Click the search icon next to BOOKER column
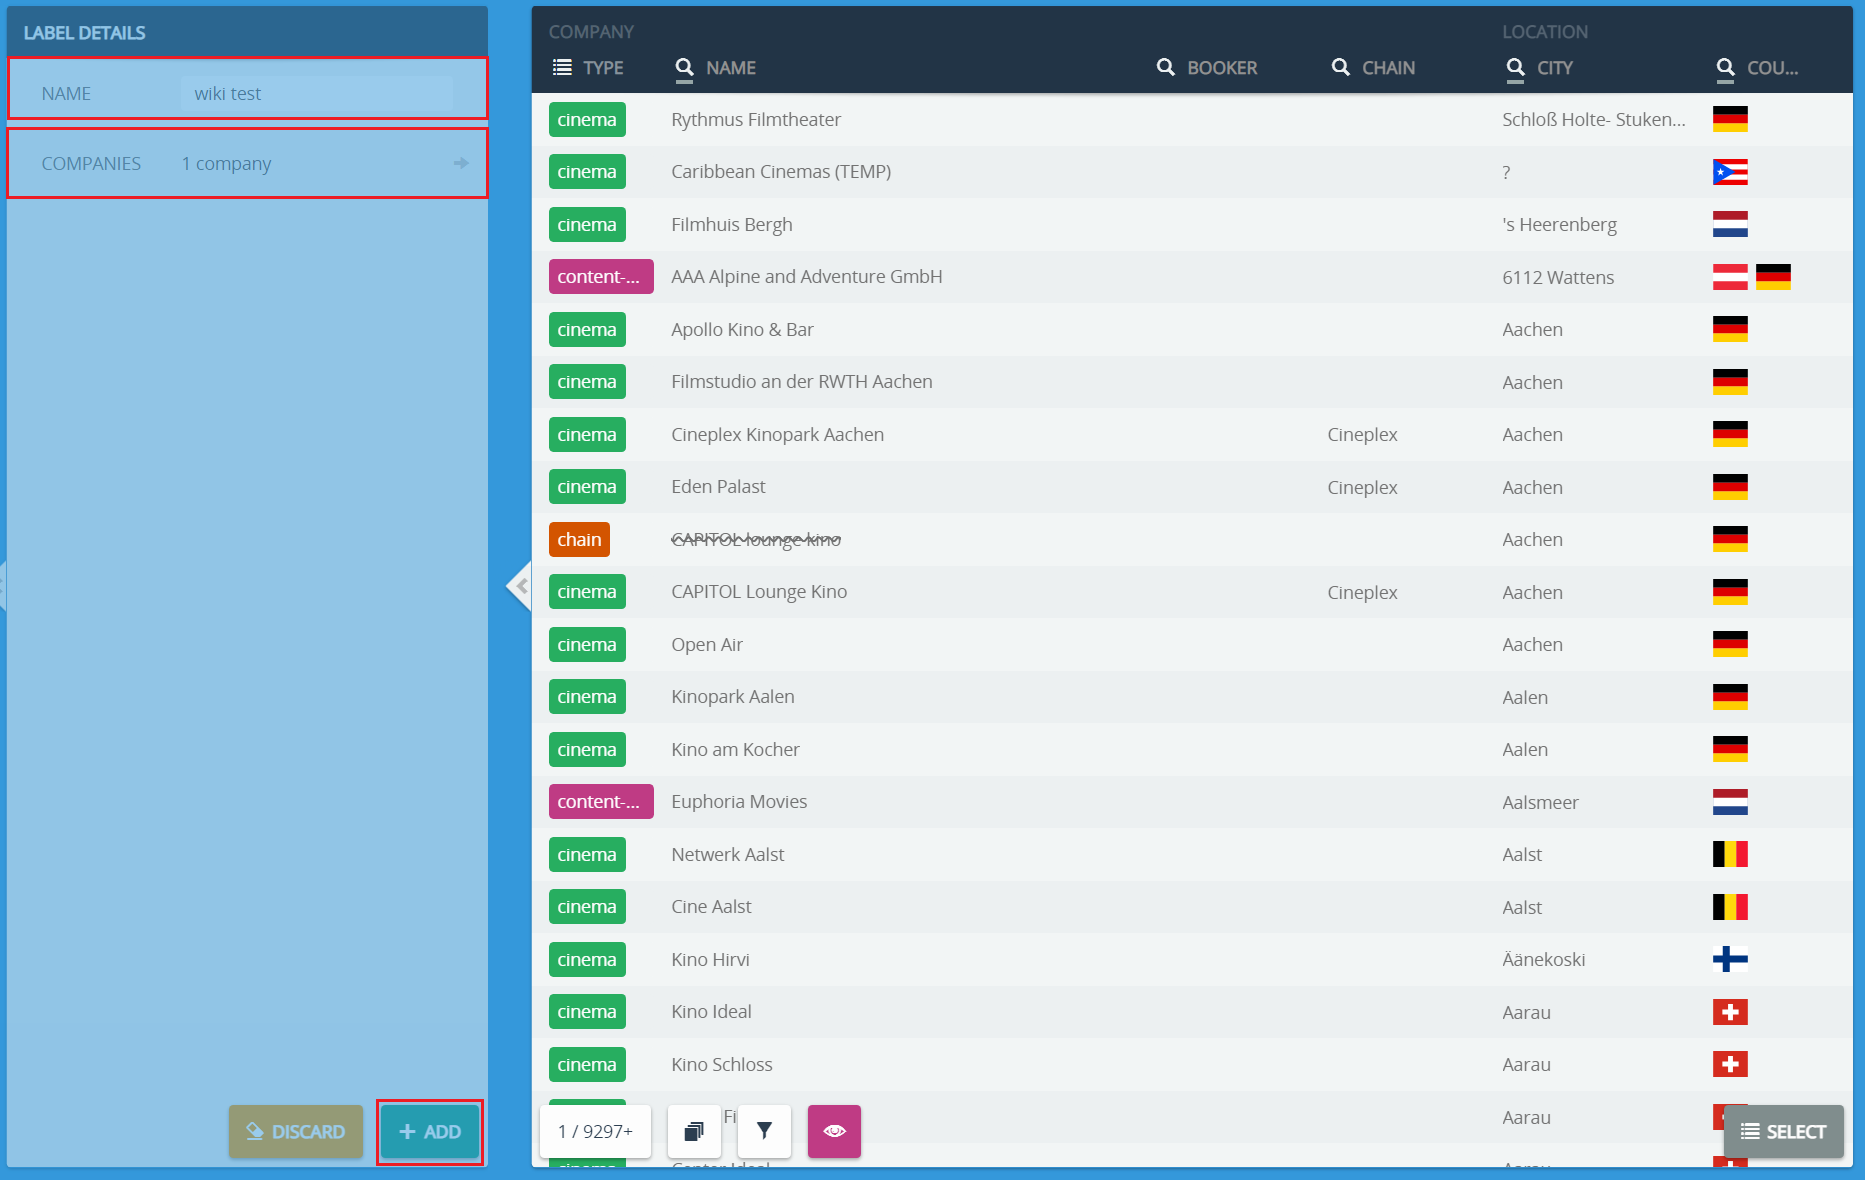 click(x=1165, y=68)
